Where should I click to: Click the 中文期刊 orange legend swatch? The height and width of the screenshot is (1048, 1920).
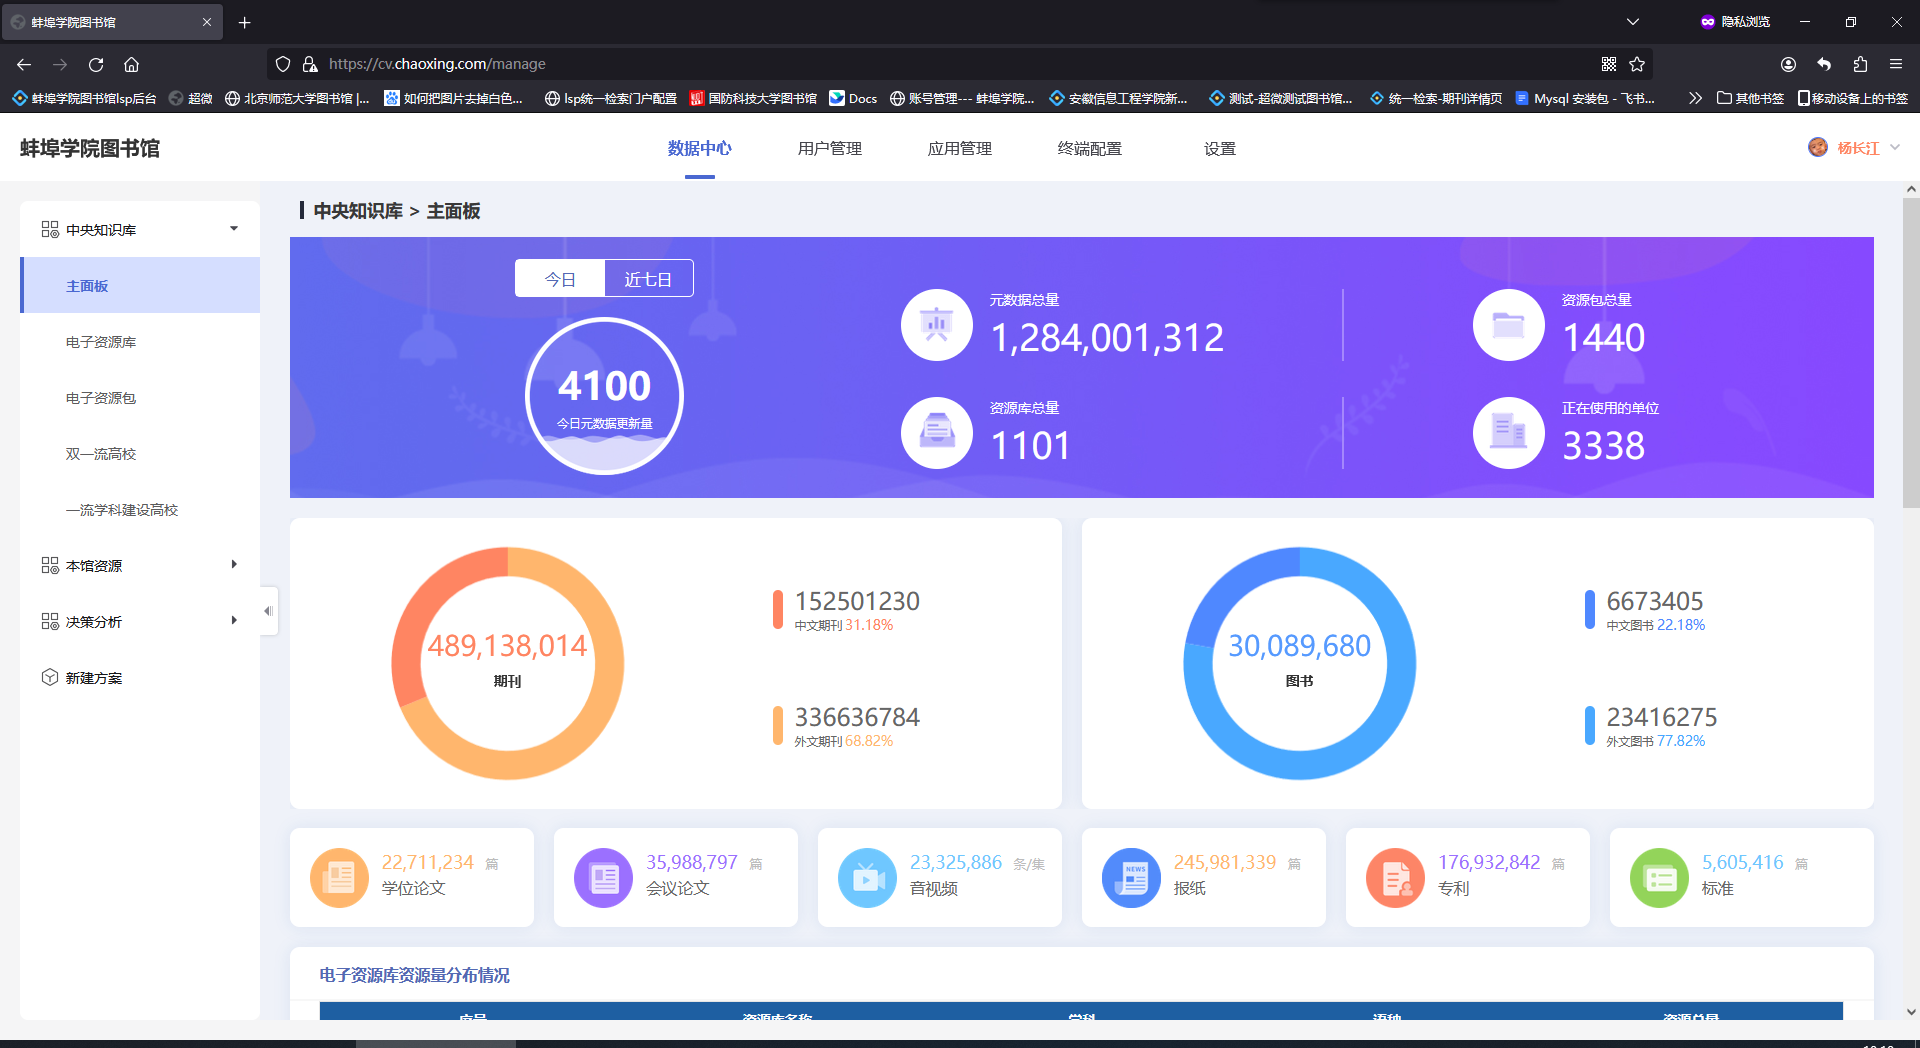coord(778,610)
